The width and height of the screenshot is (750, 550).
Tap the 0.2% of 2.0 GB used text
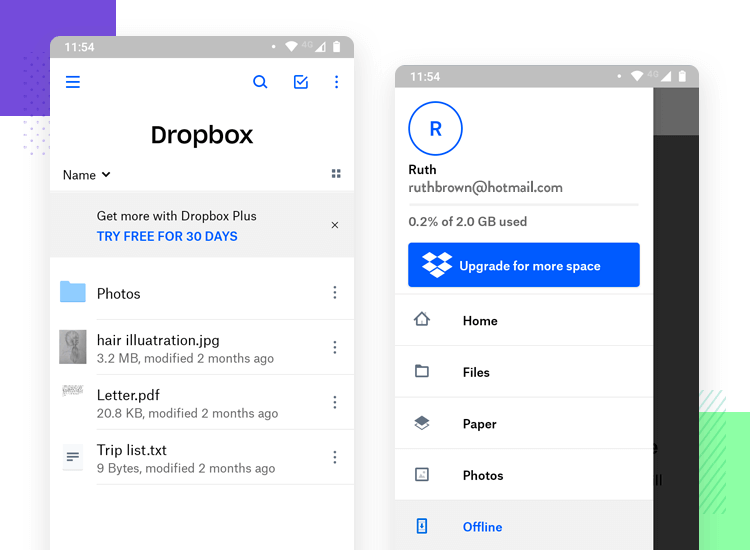click(x=468, y=222)
